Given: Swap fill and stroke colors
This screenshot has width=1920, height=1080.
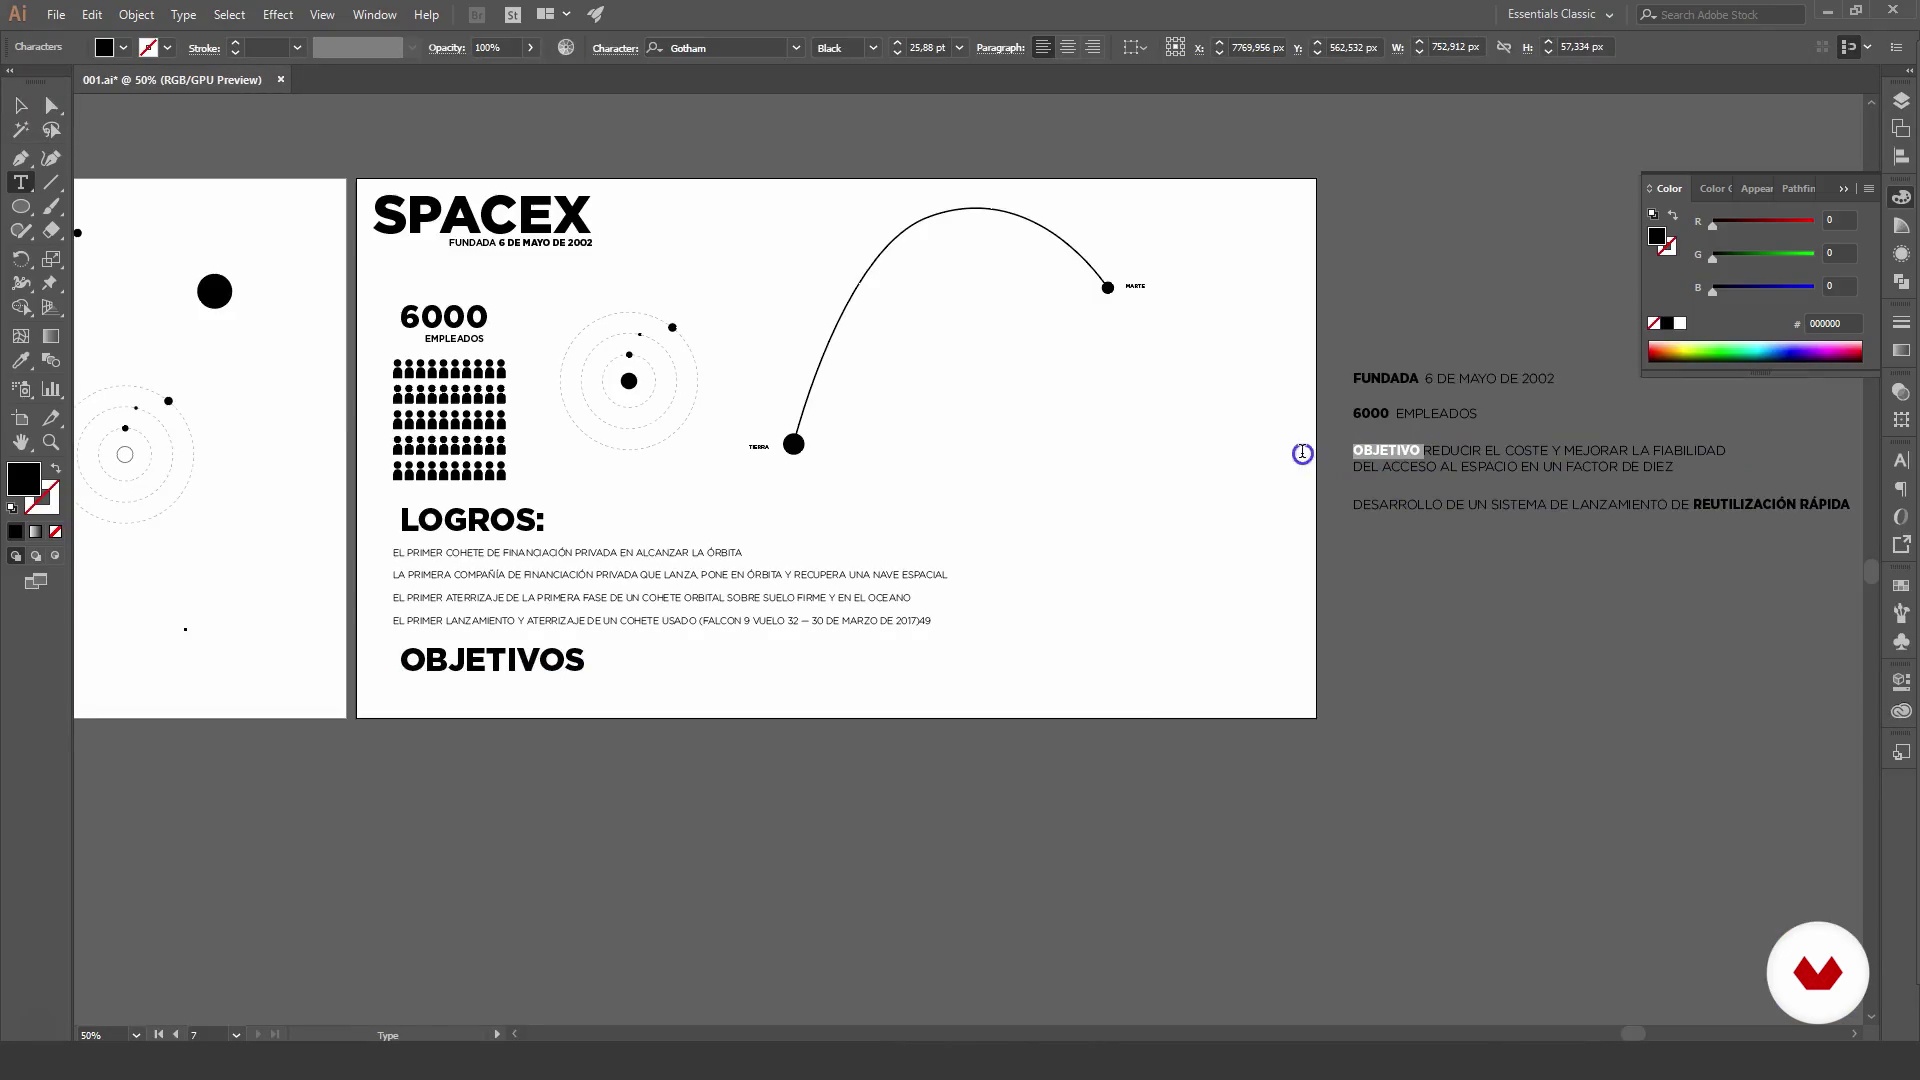Looking at the screenshot, I should coord(56,468).
